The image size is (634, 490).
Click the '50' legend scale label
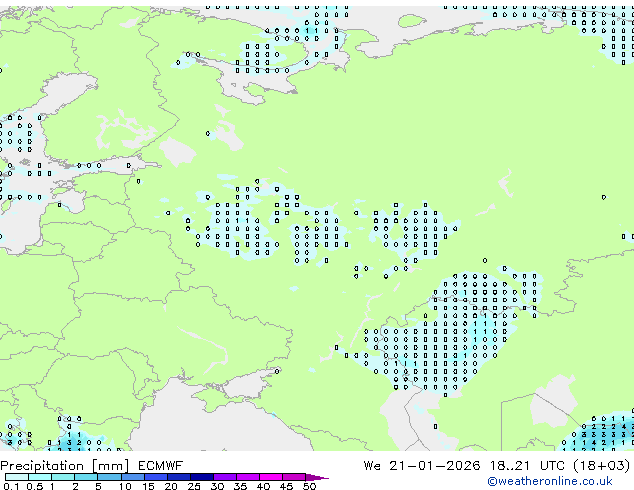coord(309,486)
